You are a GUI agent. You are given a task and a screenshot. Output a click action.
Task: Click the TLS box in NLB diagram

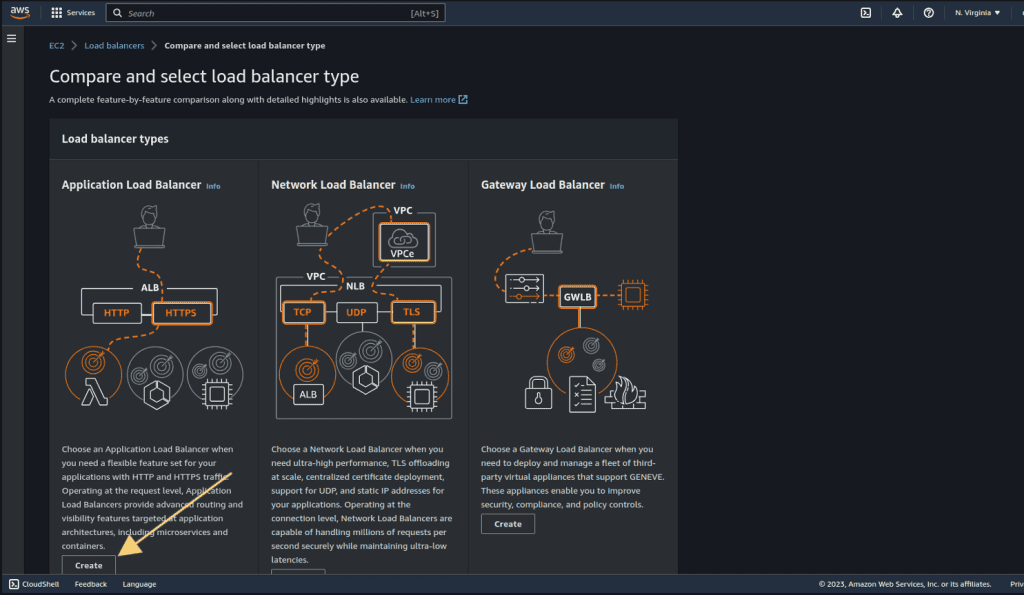coord(412,312)
